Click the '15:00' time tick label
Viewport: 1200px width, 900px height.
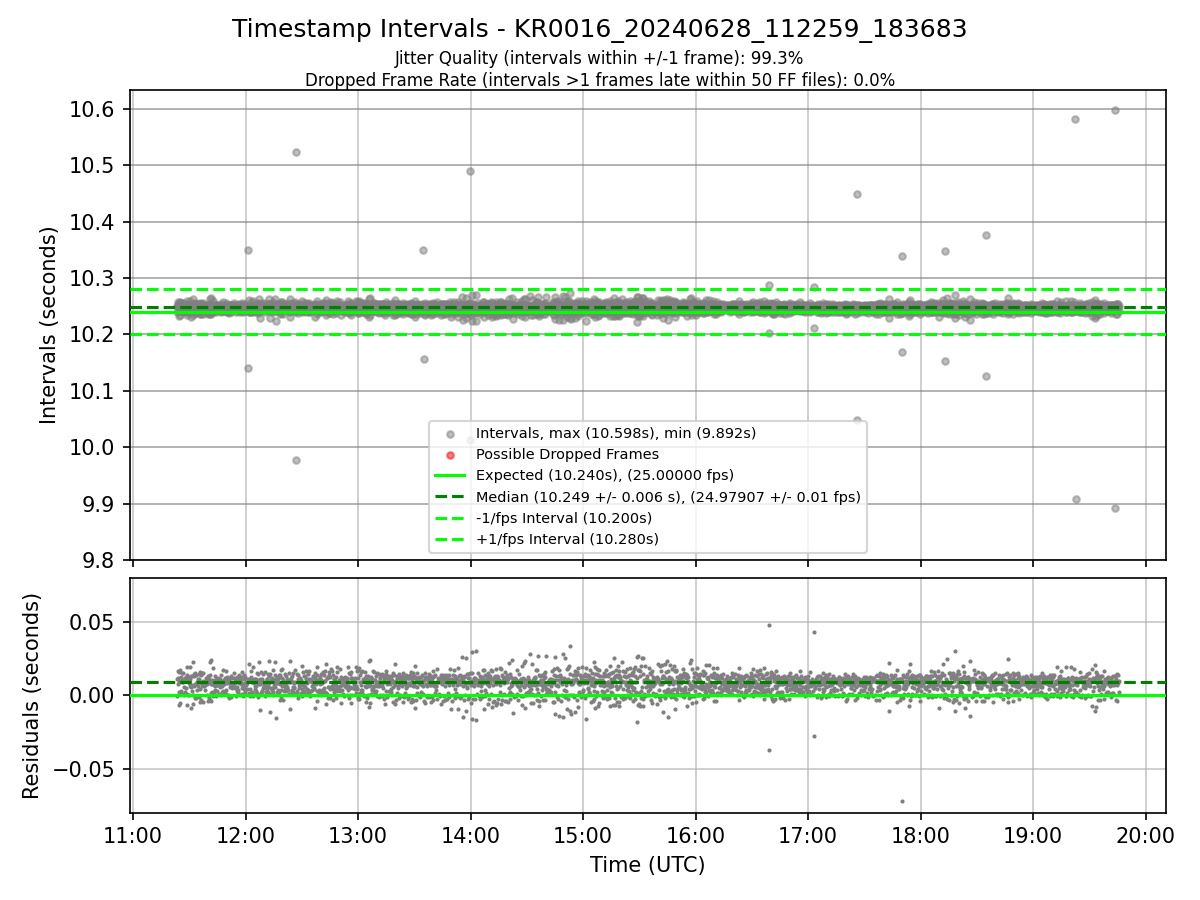583,834
